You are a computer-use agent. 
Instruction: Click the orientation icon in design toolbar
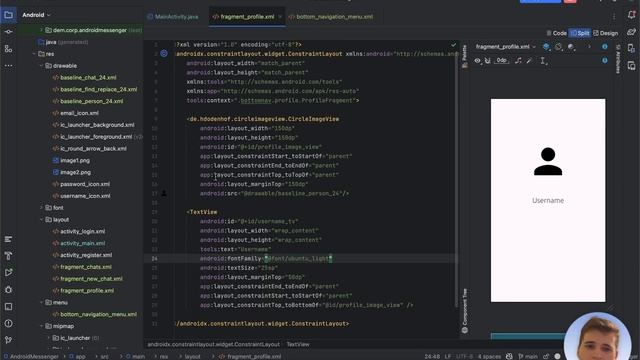tap(559, 47)
